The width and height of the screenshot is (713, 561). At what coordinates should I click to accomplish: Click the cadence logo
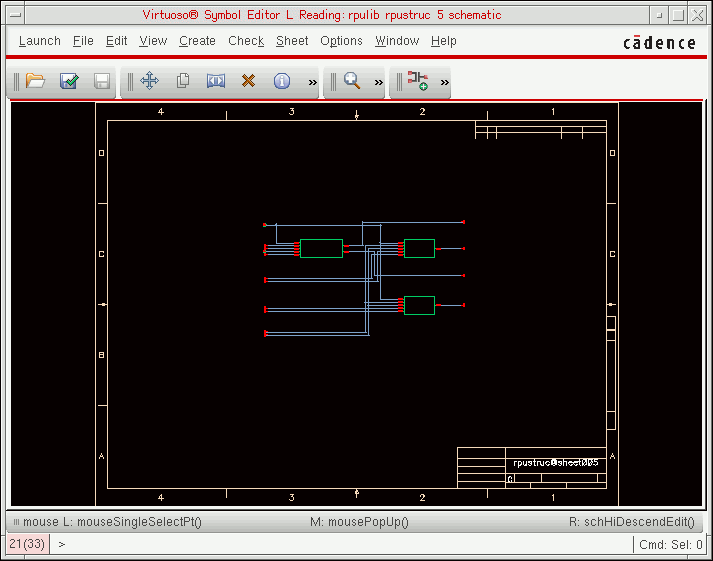click(x=659, y=42)
